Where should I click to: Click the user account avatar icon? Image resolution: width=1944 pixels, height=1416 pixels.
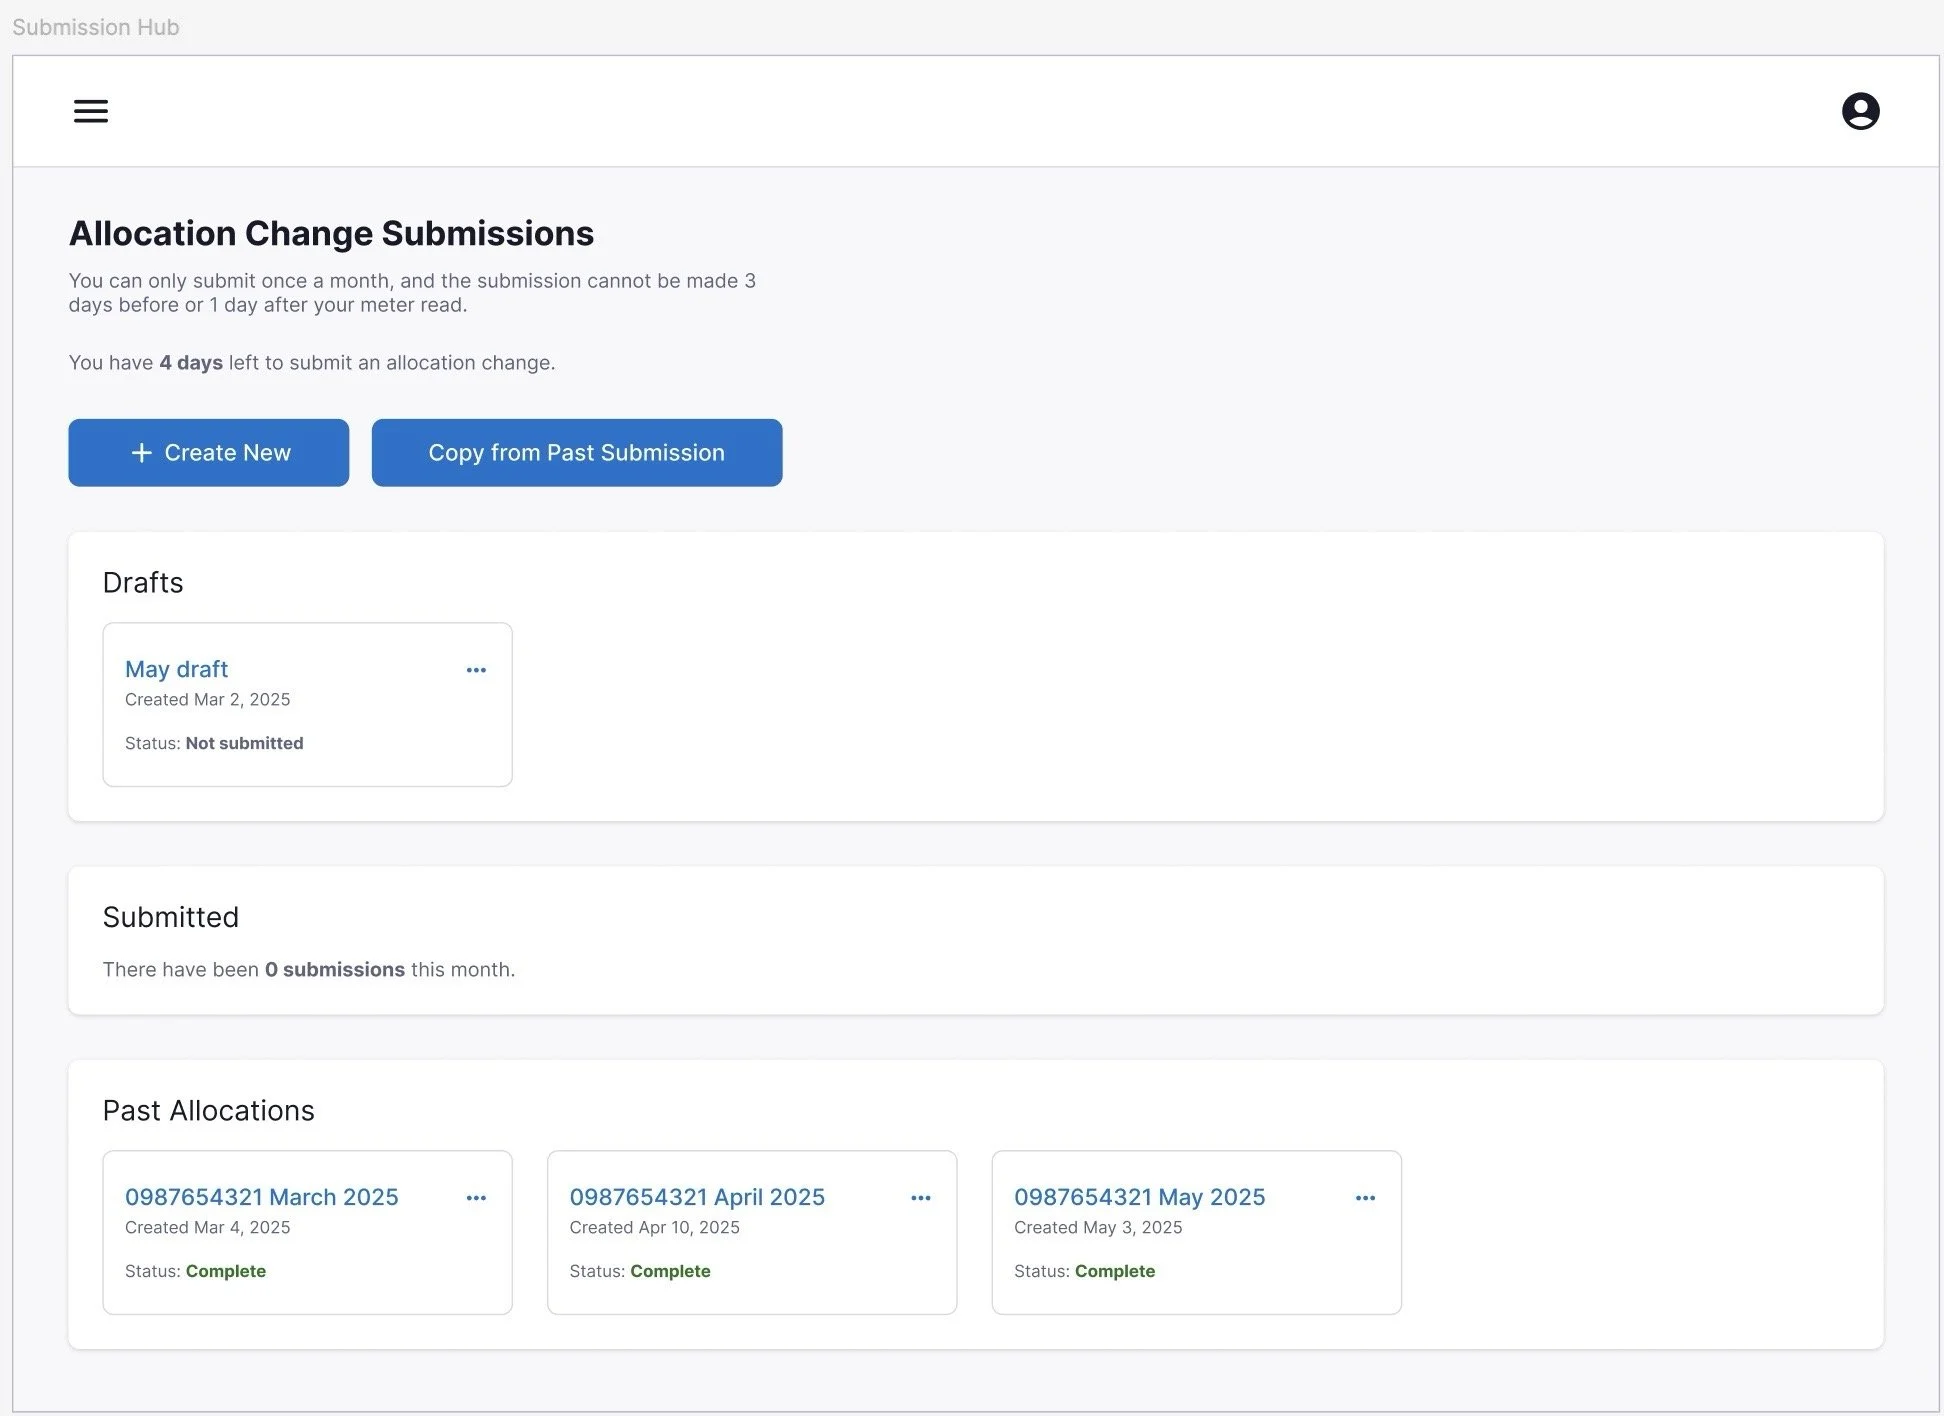pyautogui.click(x=1860, y=111)
